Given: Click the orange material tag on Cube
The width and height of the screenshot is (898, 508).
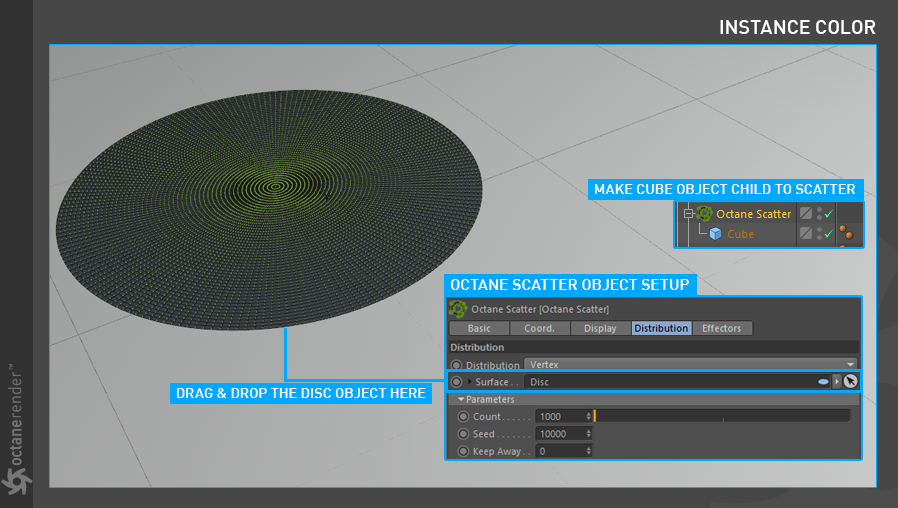Looking at the screenshot, I should (845, 233).
